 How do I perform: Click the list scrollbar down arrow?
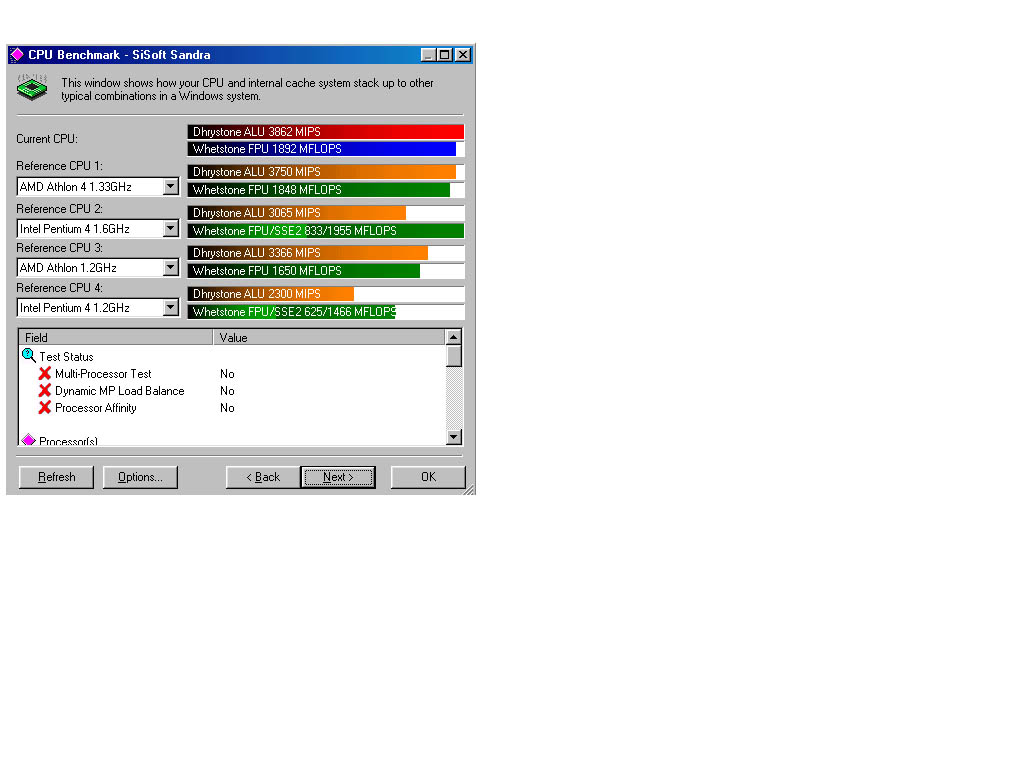[453, 437]
